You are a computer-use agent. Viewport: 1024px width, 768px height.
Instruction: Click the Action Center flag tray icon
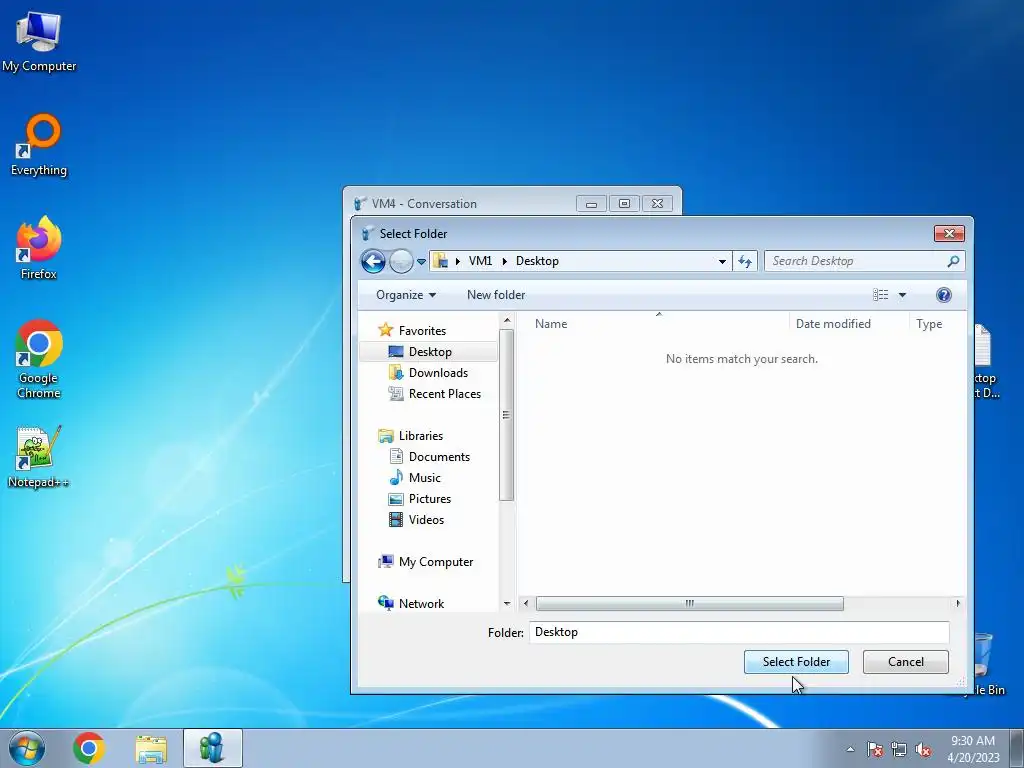click(875, 749)
